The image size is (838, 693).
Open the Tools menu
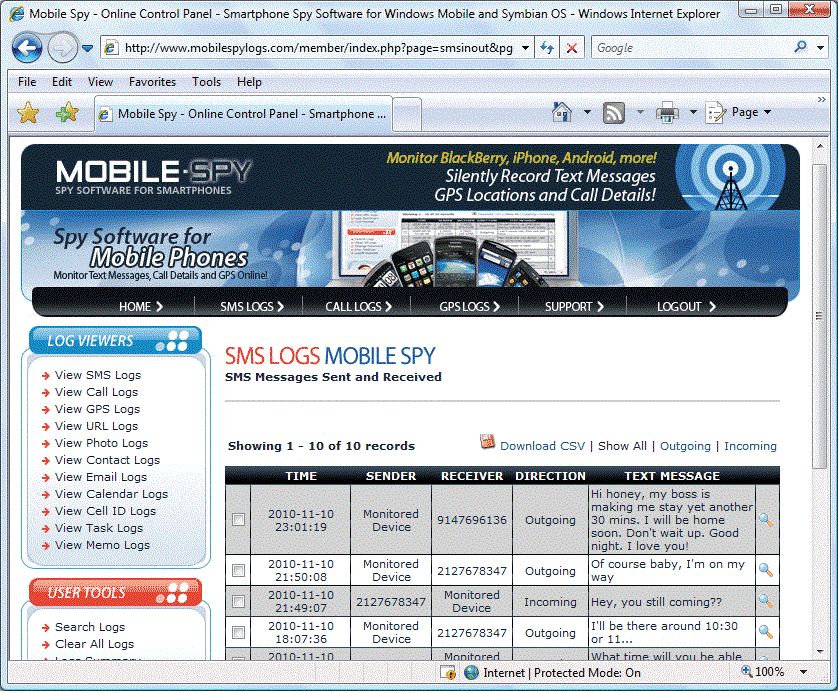pyautogui.click(x=206, y=82)
